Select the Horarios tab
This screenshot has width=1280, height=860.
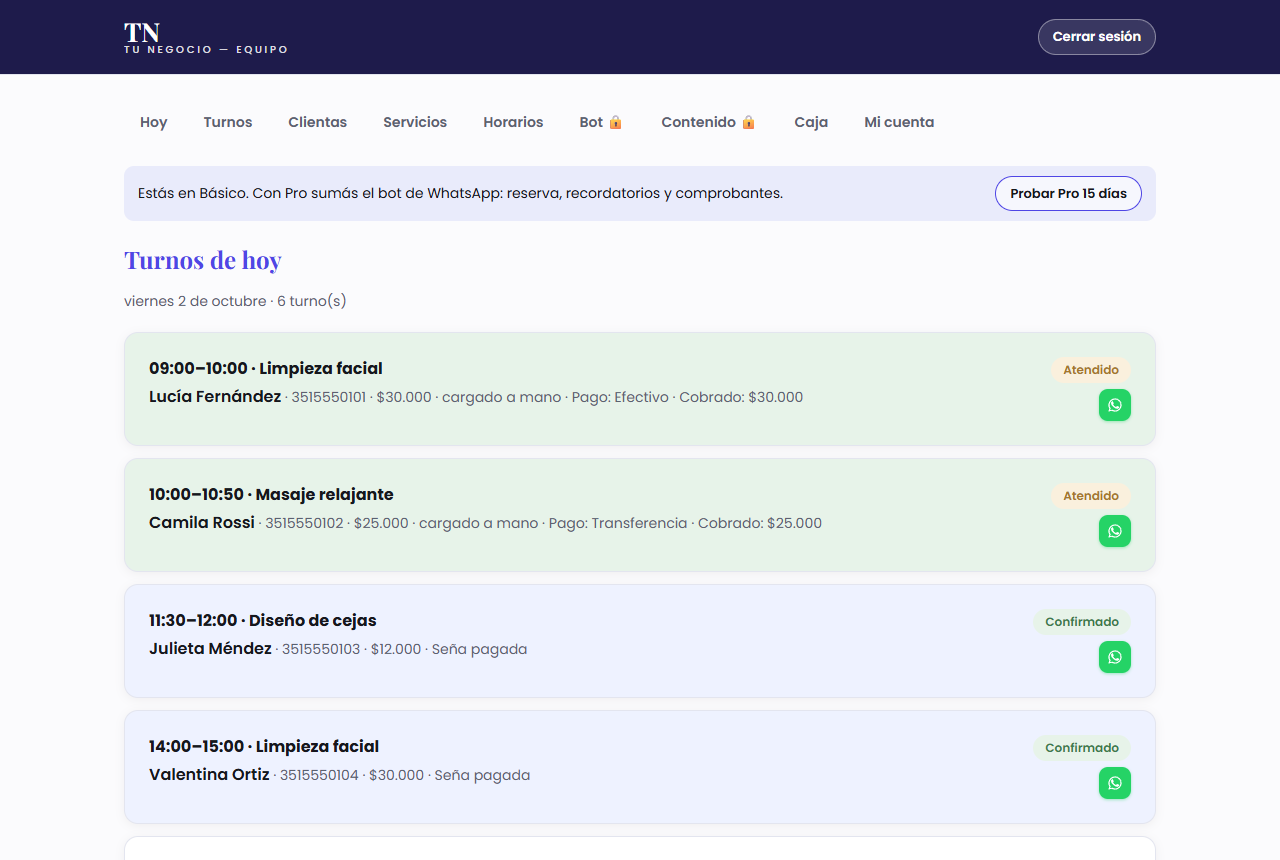coord(513,122)
